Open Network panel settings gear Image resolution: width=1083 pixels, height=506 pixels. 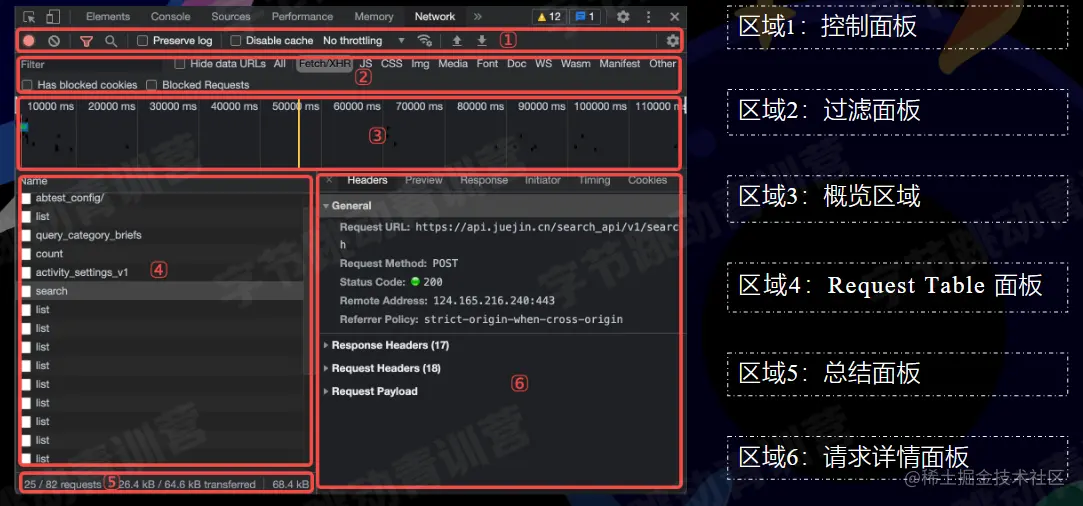tap(673, 41)
